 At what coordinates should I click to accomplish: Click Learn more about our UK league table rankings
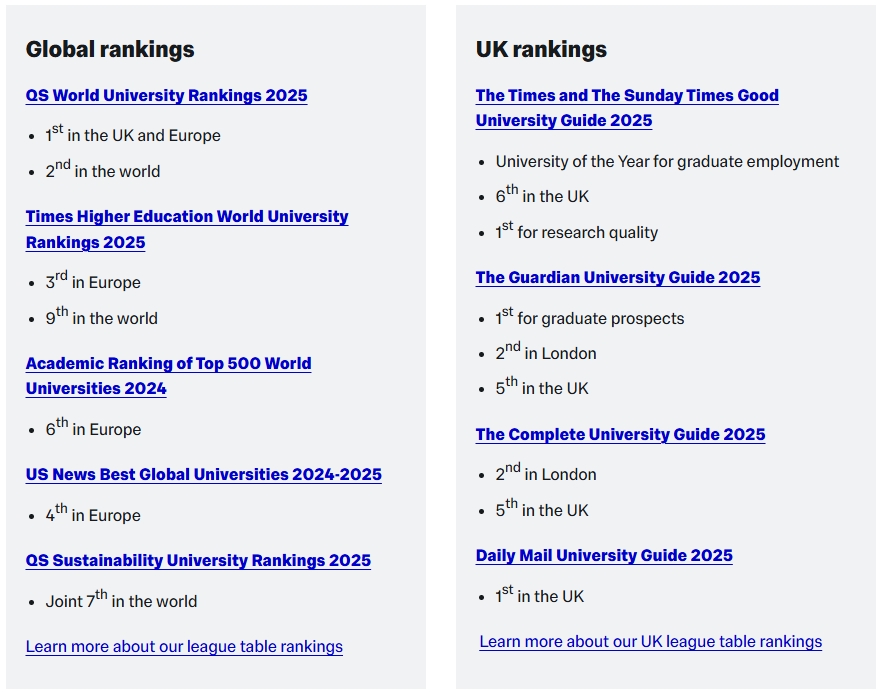tap(650, 641)
